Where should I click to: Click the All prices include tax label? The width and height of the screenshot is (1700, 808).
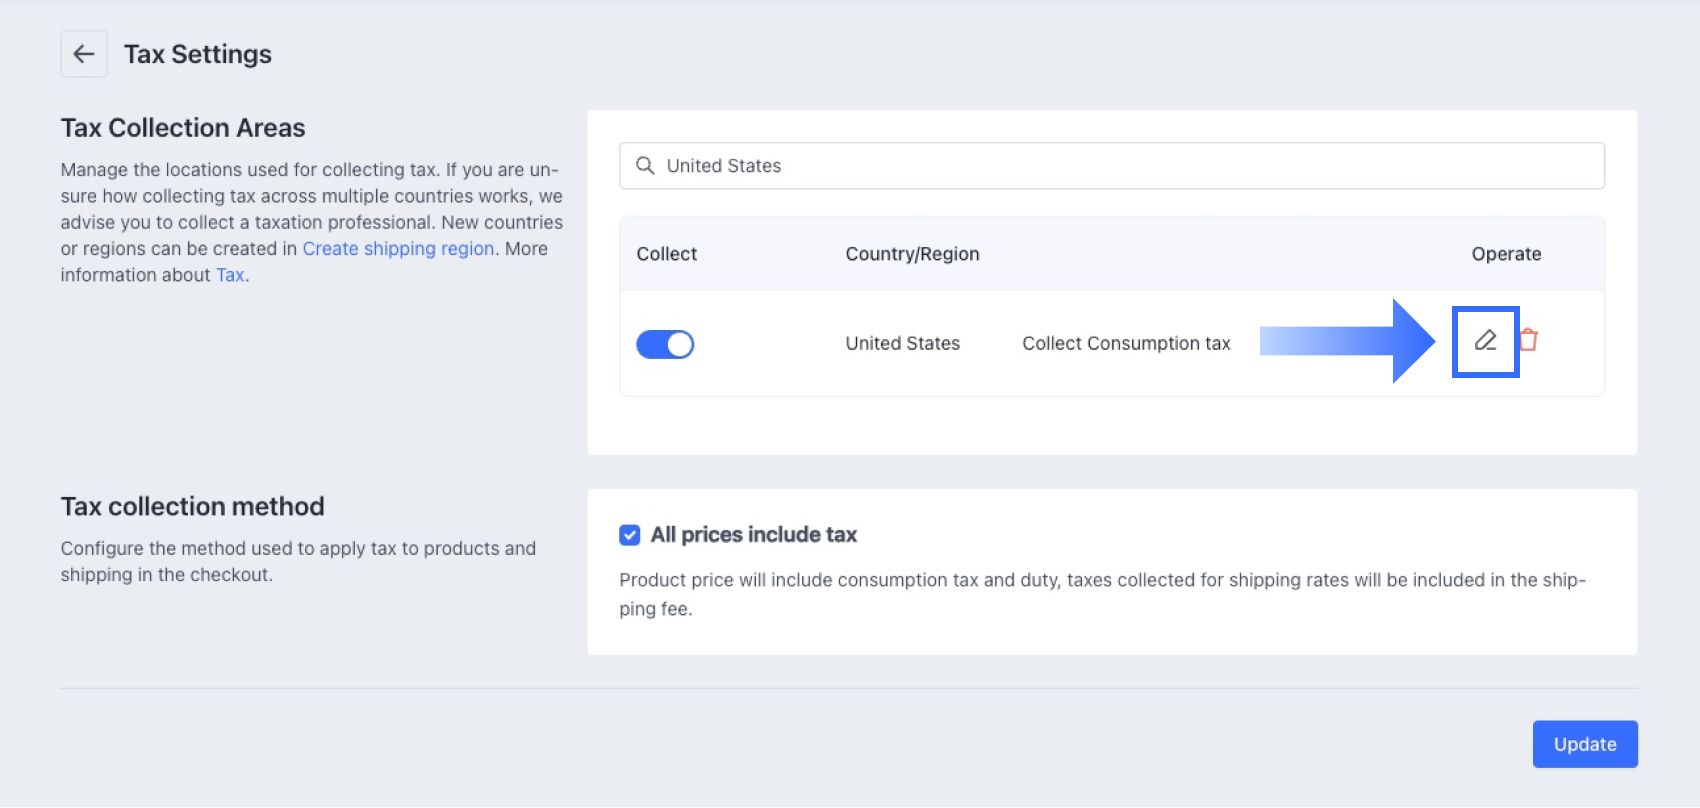pyautogui.click(x=754, y=535)
